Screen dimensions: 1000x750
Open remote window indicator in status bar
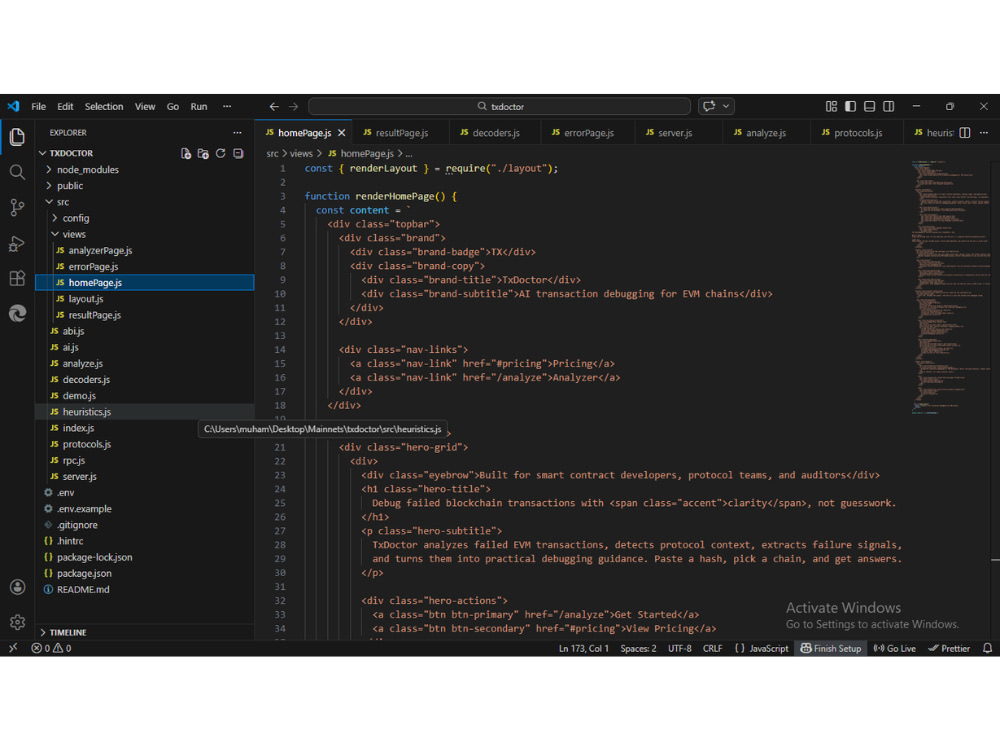pos(13,648)
